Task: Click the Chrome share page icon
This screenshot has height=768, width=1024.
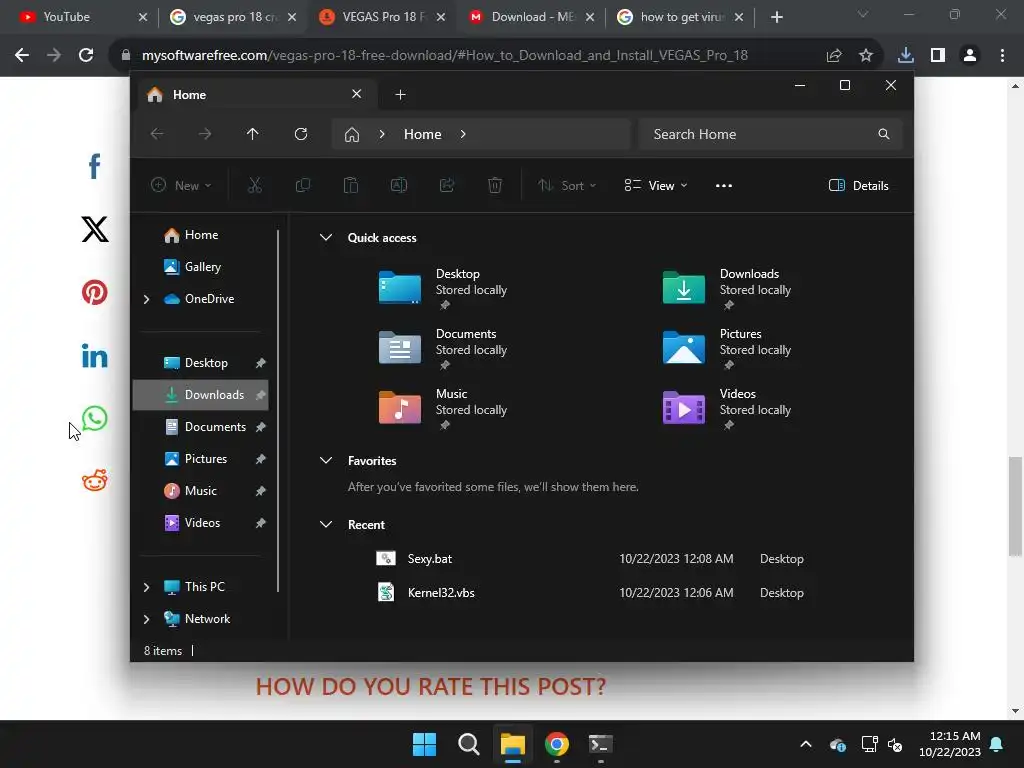Action: point(834,56)
